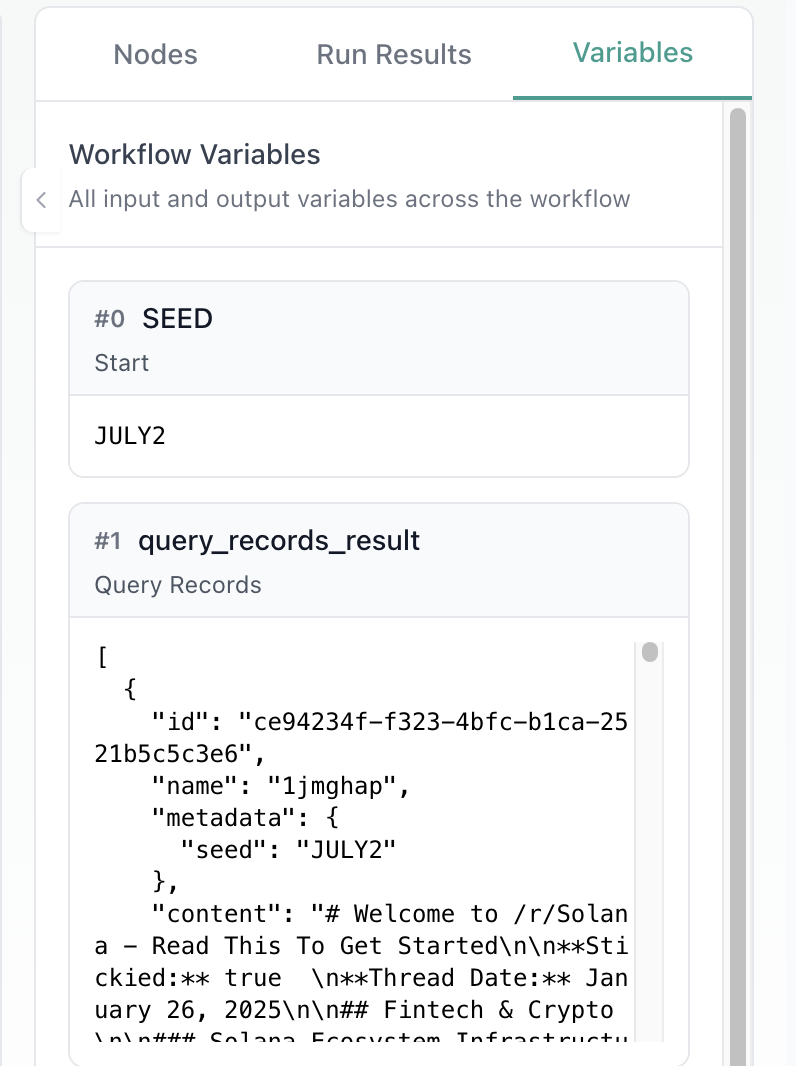Collapse the panel using the left chevron arrow

pos(41,199)
